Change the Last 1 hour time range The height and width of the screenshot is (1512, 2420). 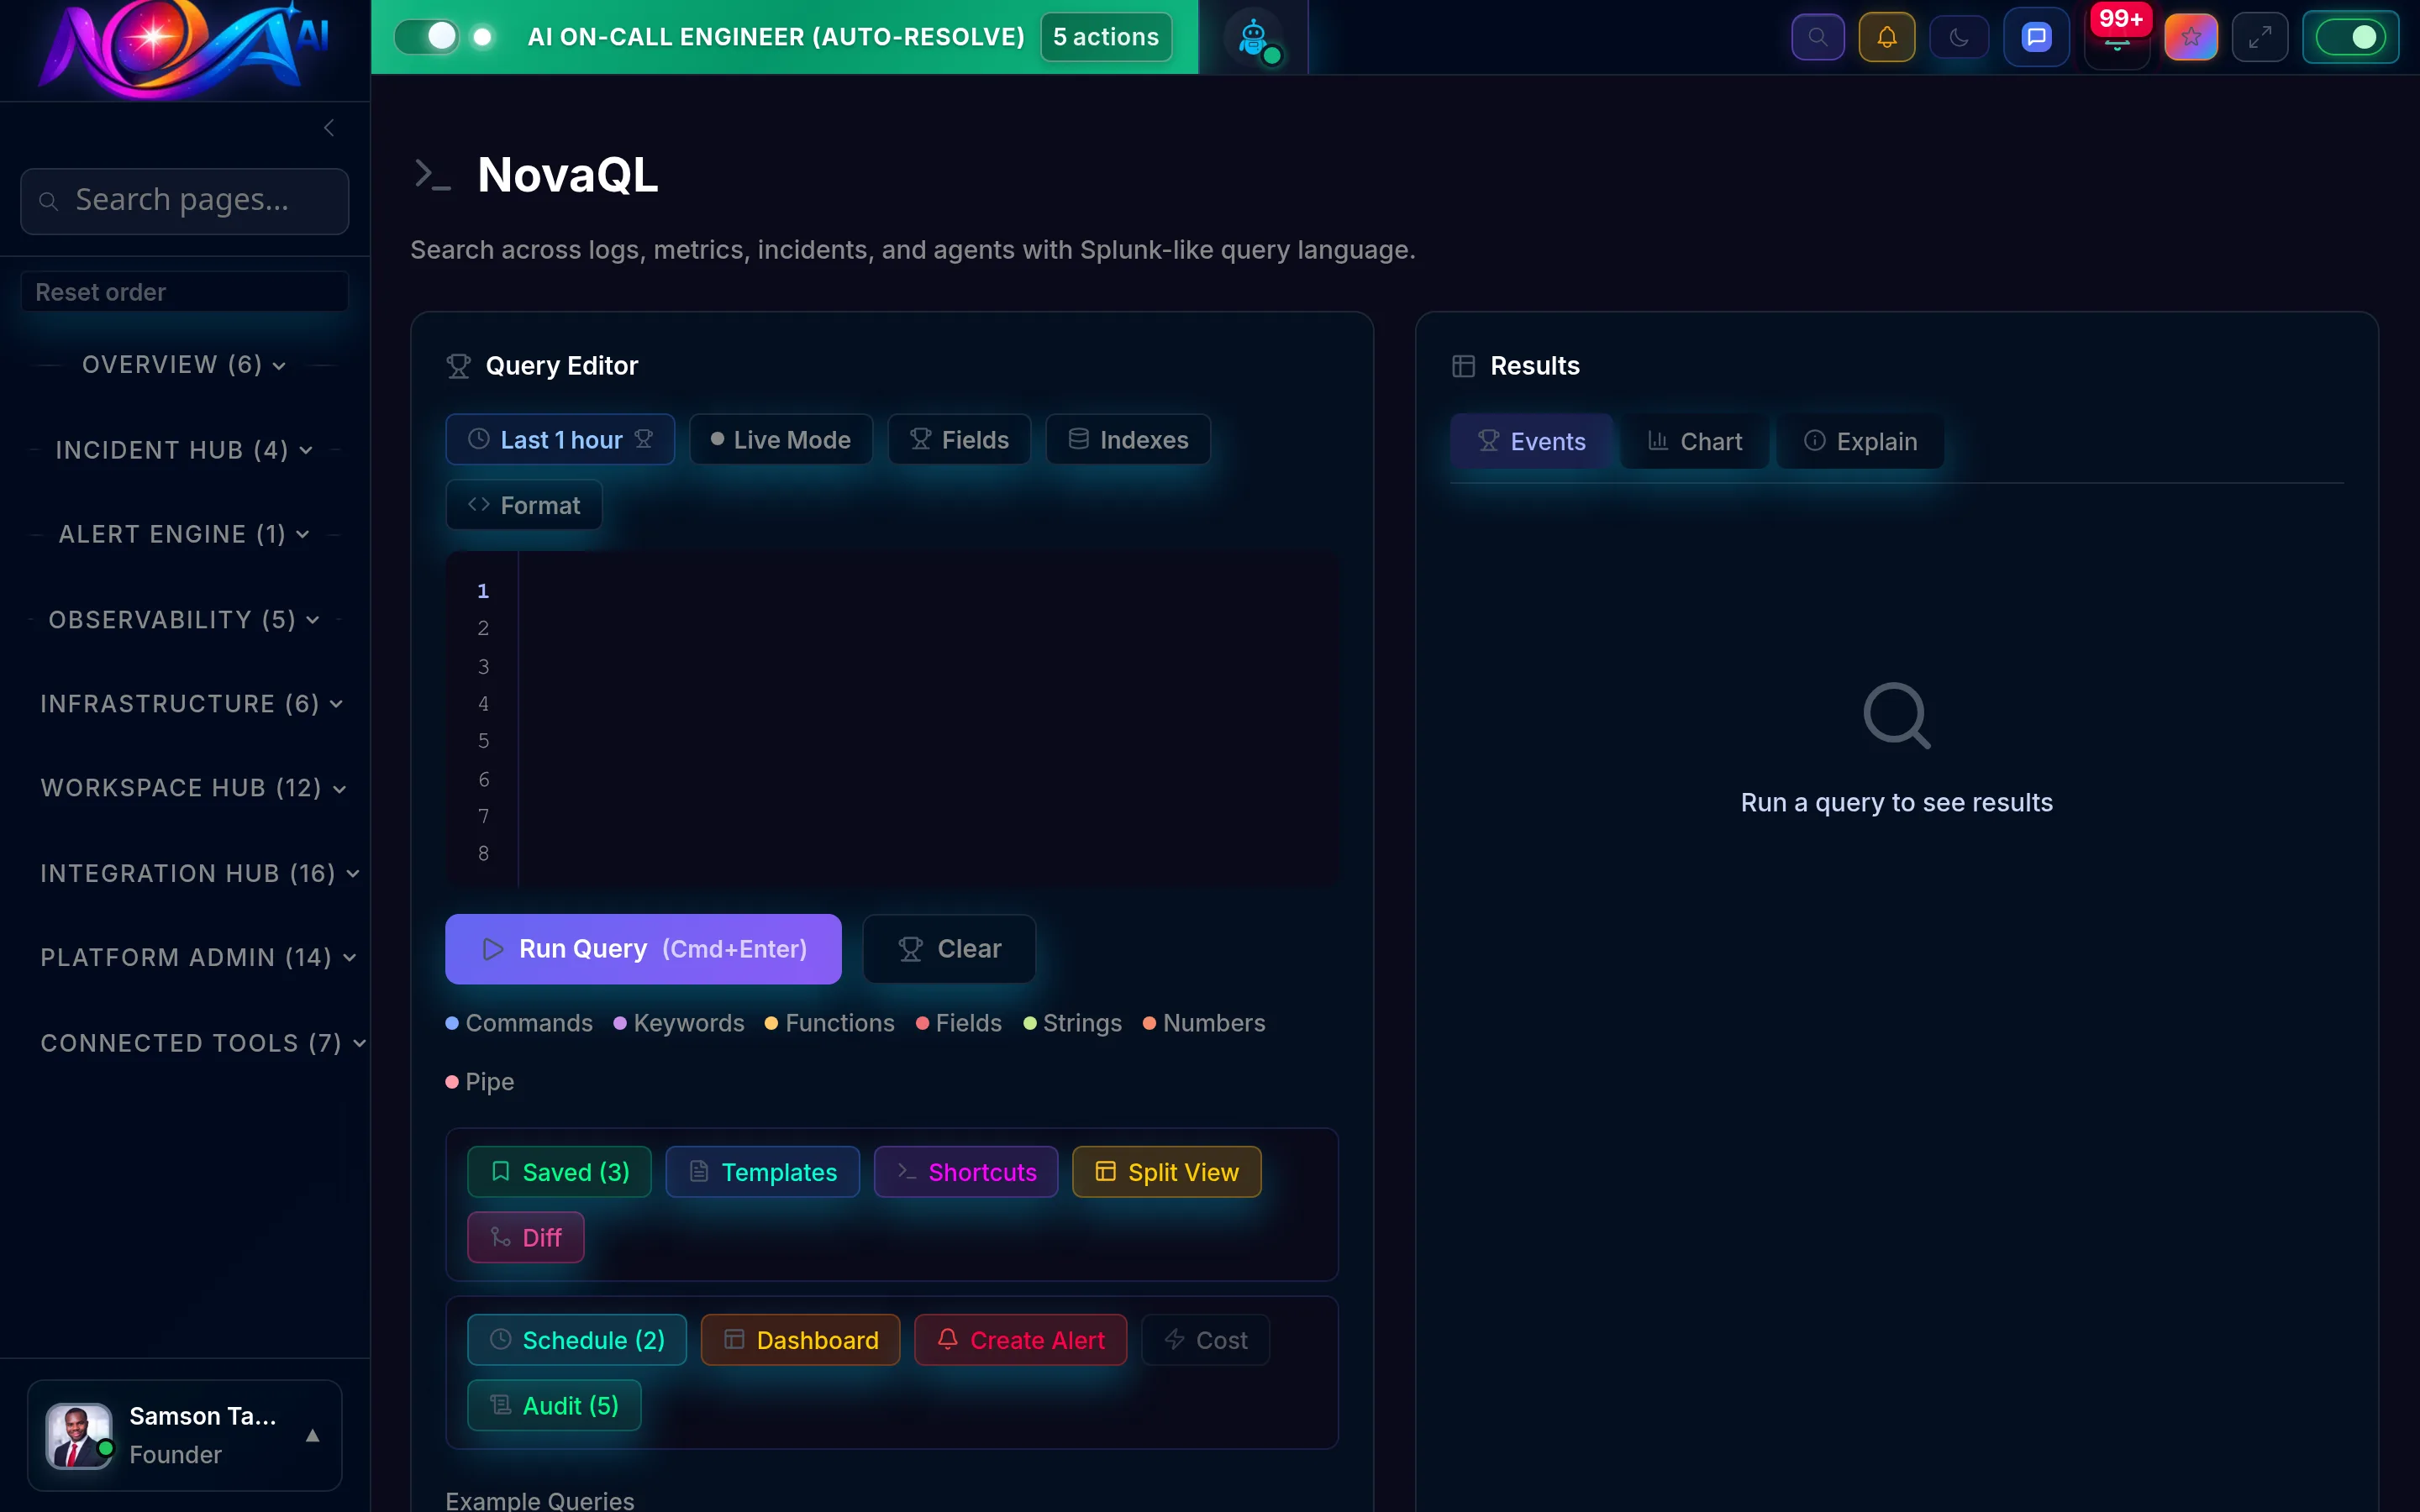click(x=559, y=439)
